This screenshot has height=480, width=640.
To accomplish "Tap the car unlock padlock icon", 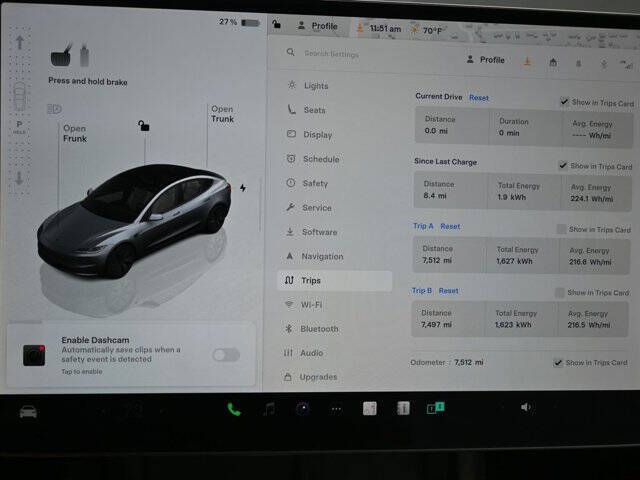I will coord(143,126).
